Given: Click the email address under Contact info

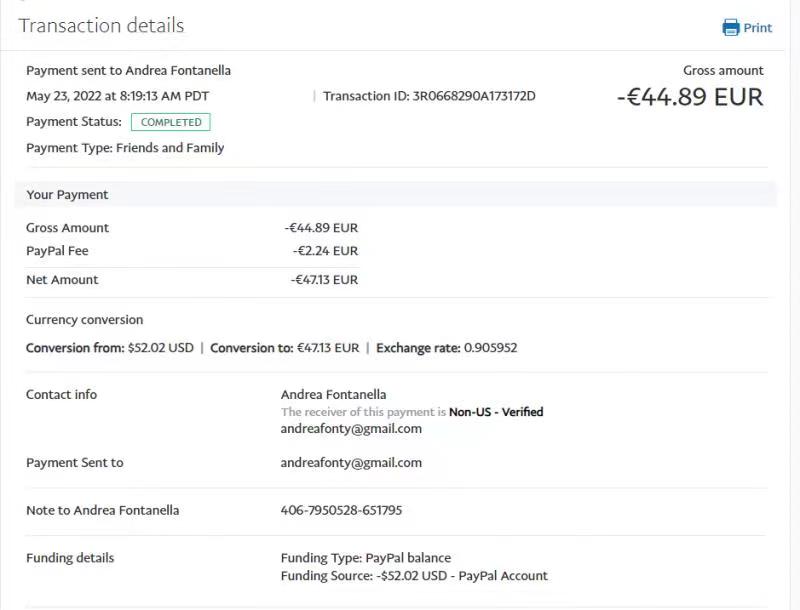Looking at the screenshot, I should [351, 428].
